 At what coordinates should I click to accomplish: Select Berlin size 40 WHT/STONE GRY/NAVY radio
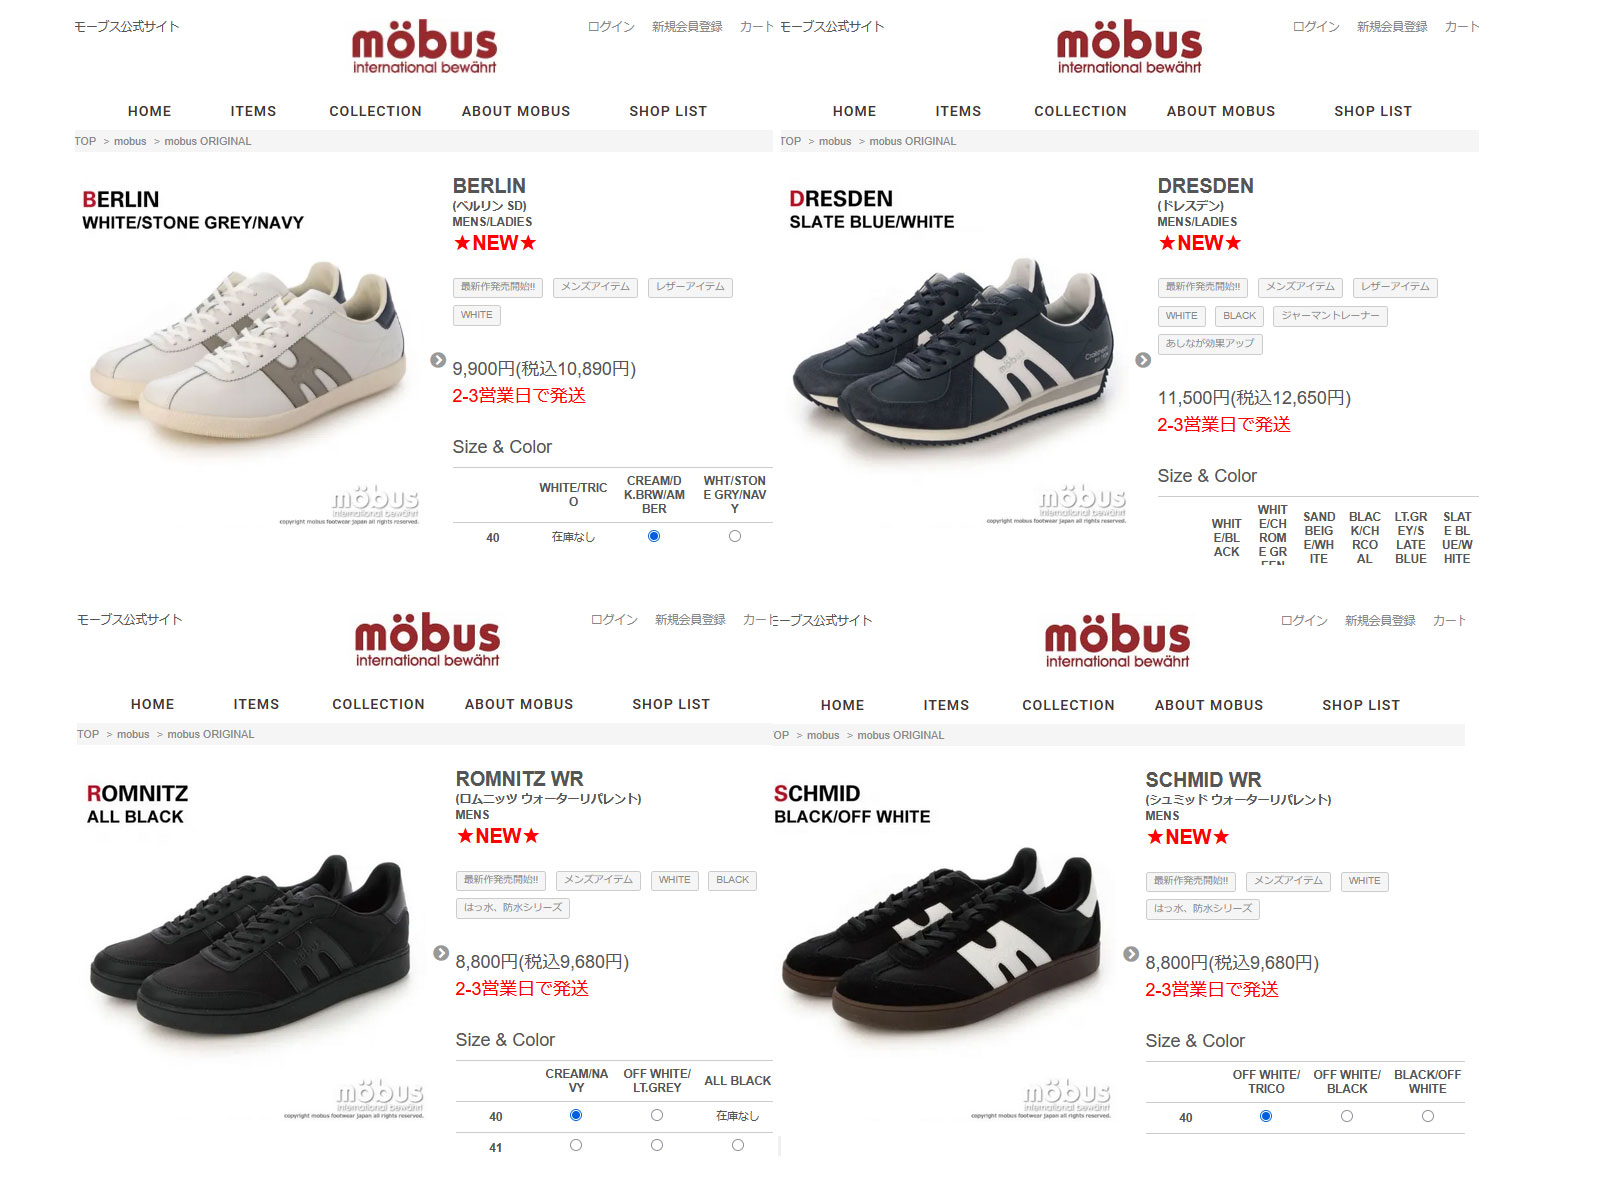pos(735,537)
